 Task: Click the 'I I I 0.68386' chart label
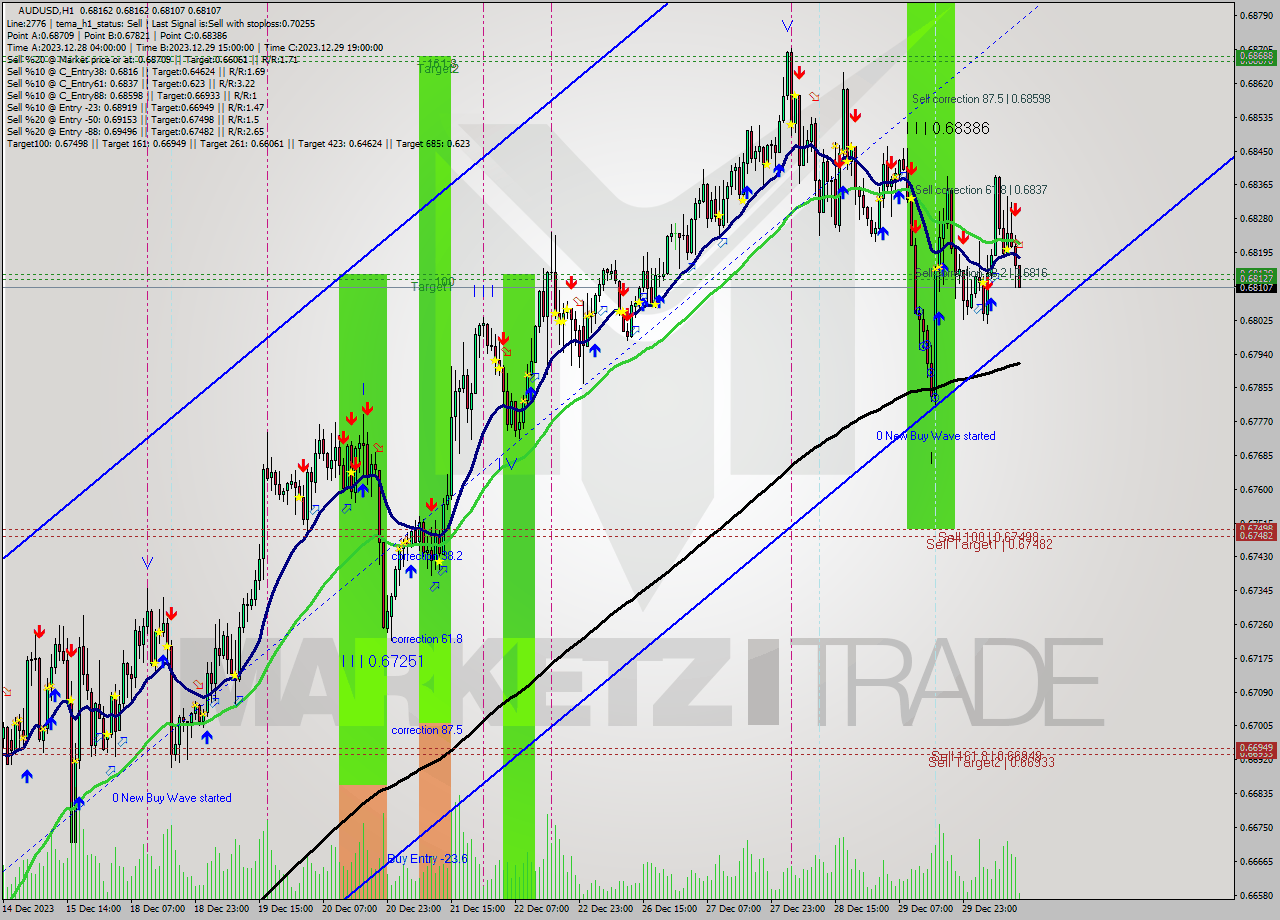click(x=947, y=128)
